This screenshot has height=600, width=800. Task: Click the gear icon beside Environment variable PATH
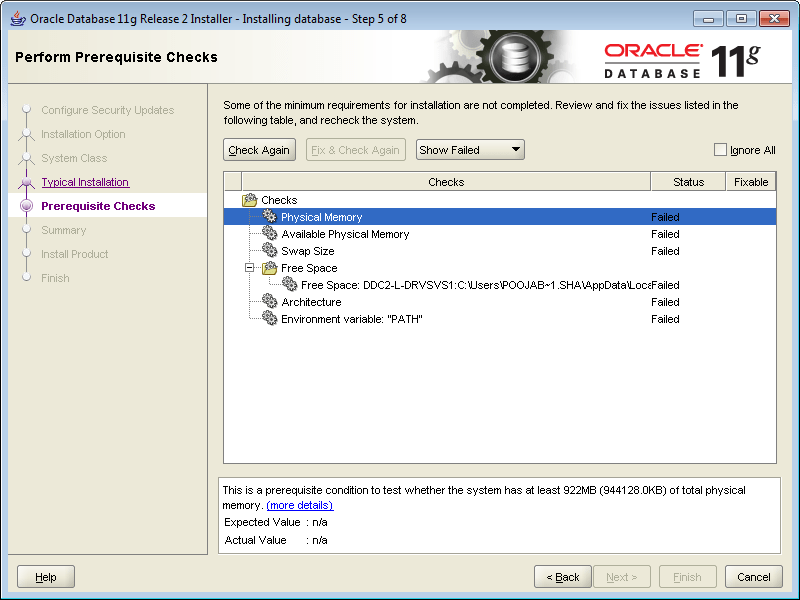[x=269, y=319]
